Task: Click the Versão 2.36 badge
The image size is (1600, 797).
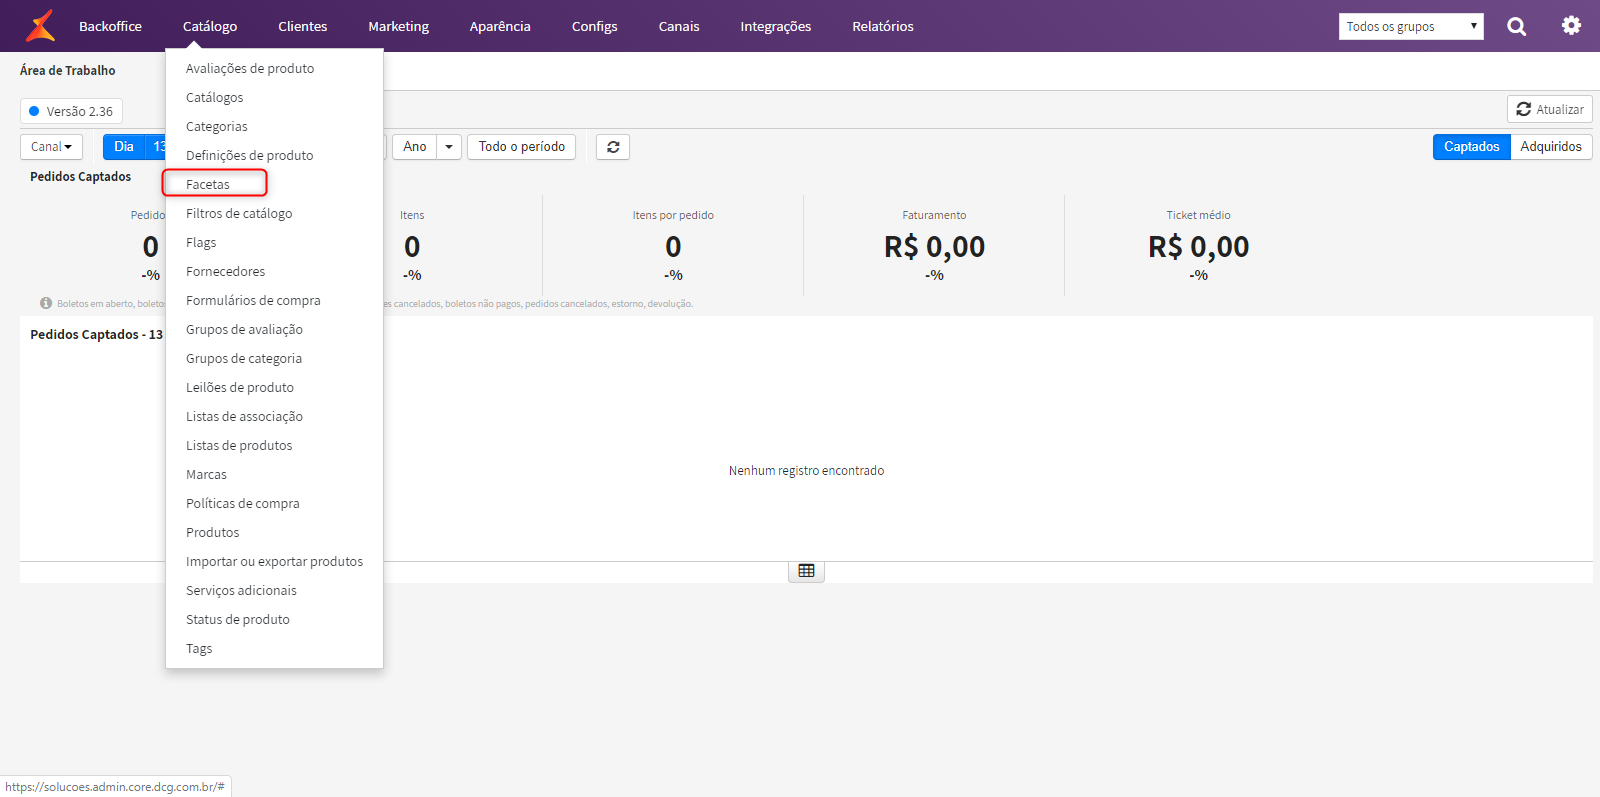Action: [x=71, y=111]
